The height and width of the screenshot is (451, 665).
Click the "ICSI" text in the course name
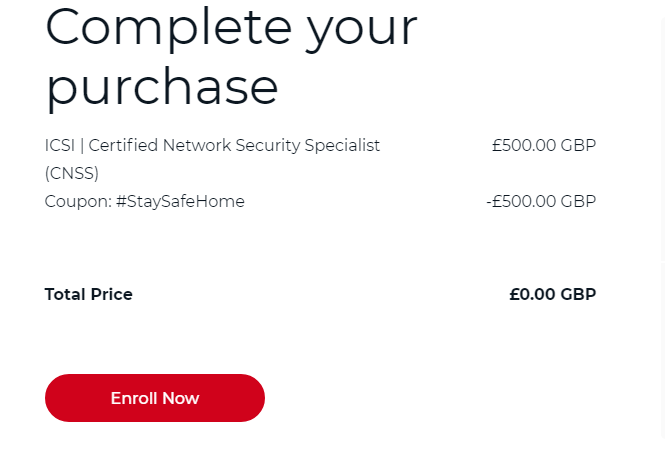click(59, 145)
